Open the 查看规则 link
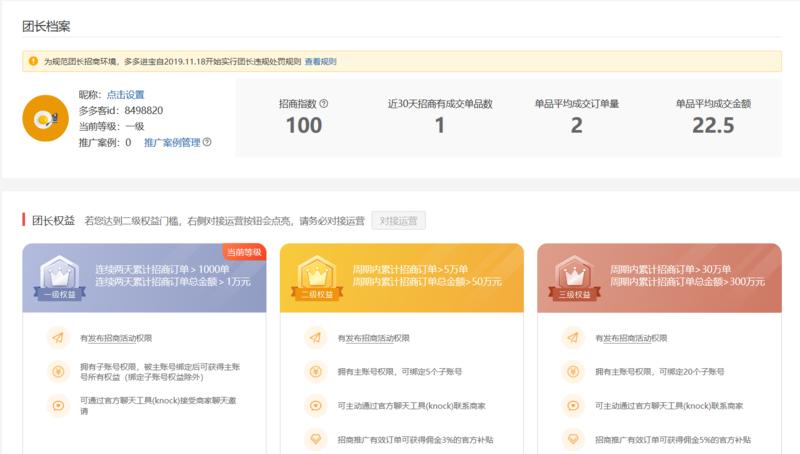The image size is (800, 454). click(x=320, y=62)
